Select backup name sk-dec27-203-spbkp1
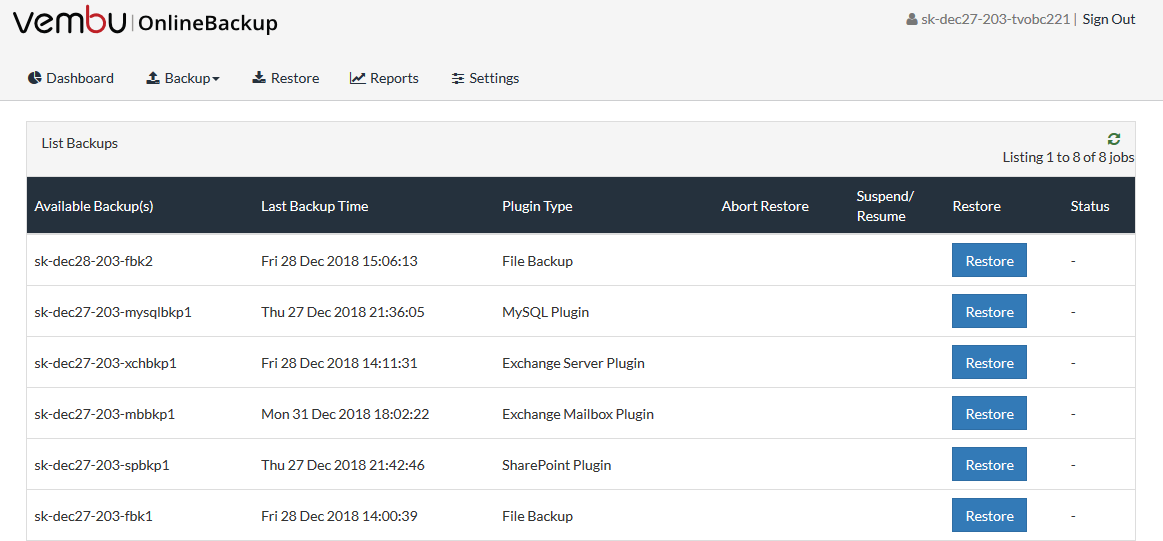The height and width of the screenshot is (541, 1163). 102,465
